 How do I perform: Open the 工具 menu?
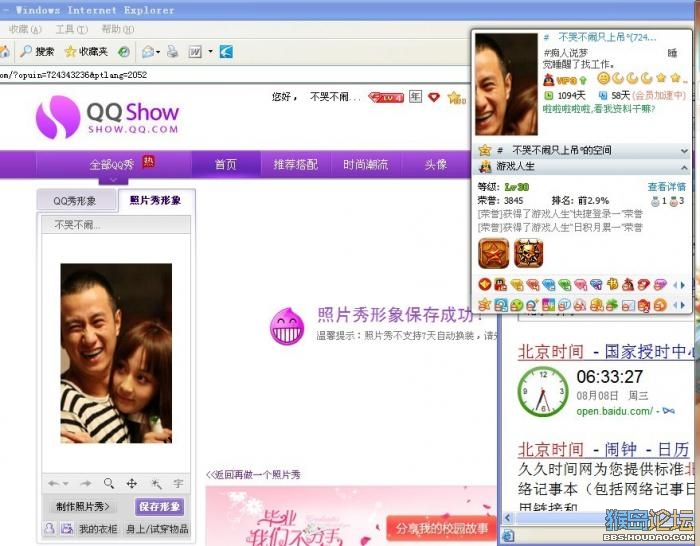(x=71, y=29)
